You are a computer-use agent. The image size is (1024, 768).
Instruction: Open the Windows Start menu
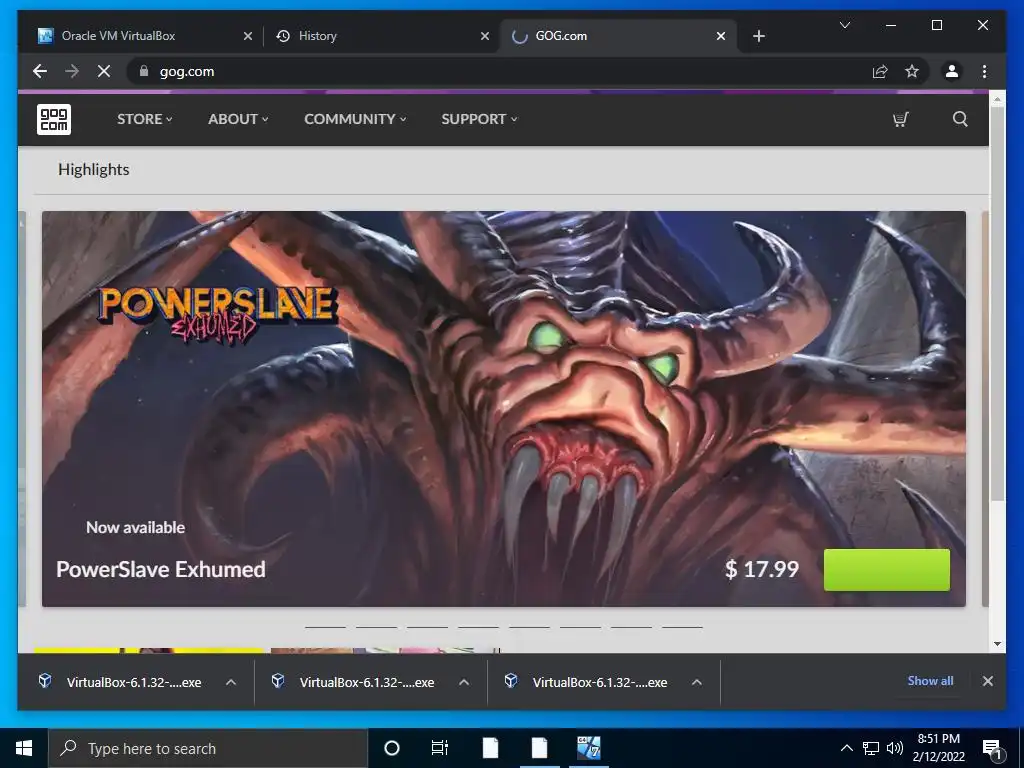(24, 748)
